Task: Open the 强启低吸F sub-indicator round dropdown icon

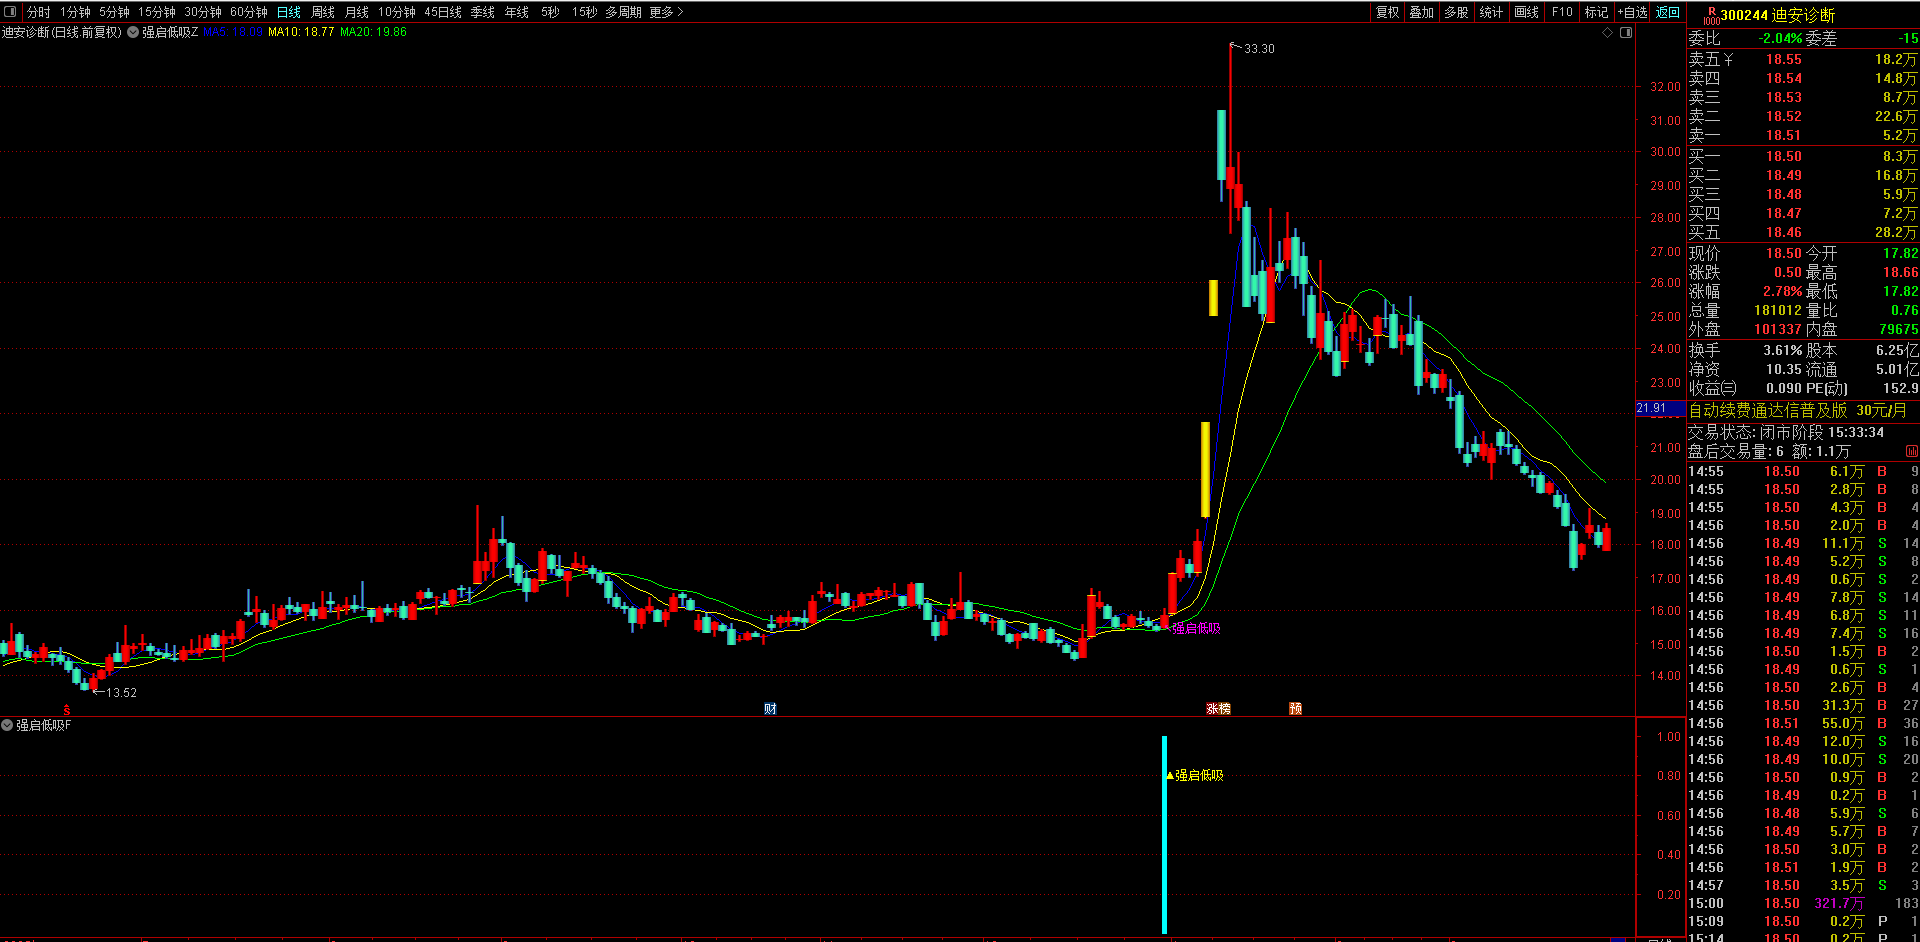Action: [7, 725]
